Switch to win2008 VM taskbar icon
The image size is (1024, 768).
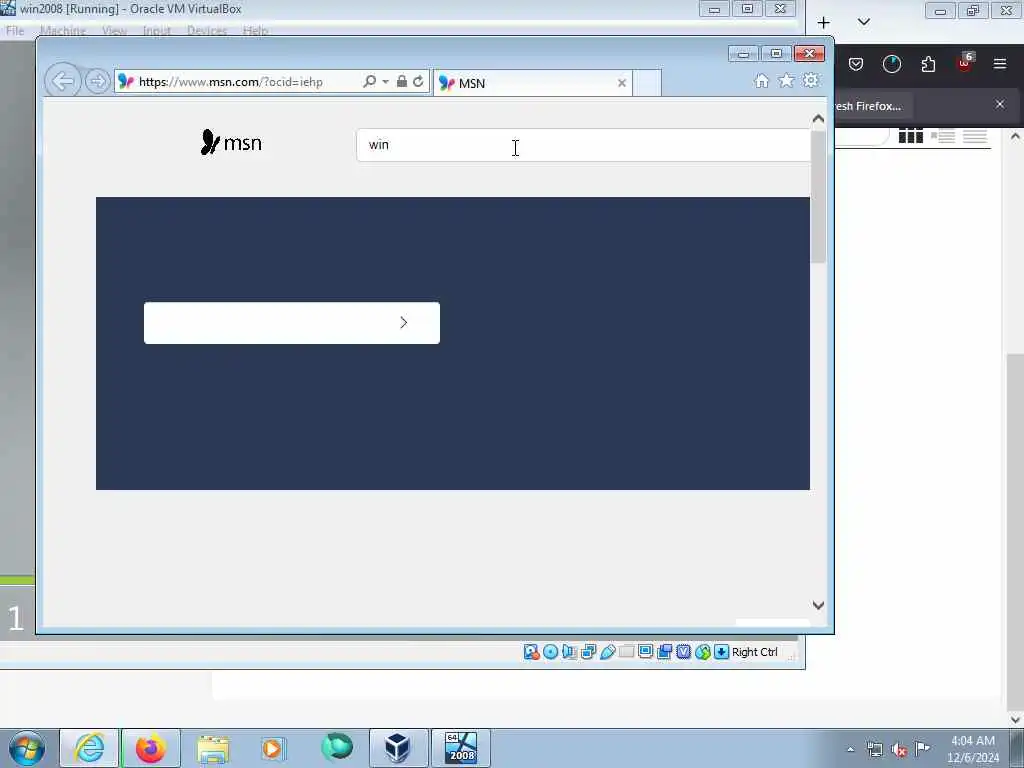click(x=460, y=748)
